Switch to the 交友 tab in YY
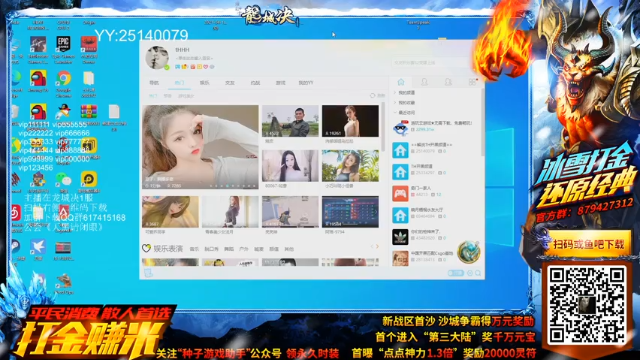This screenshot has width=640, height=360. click(x=230, y=83)
